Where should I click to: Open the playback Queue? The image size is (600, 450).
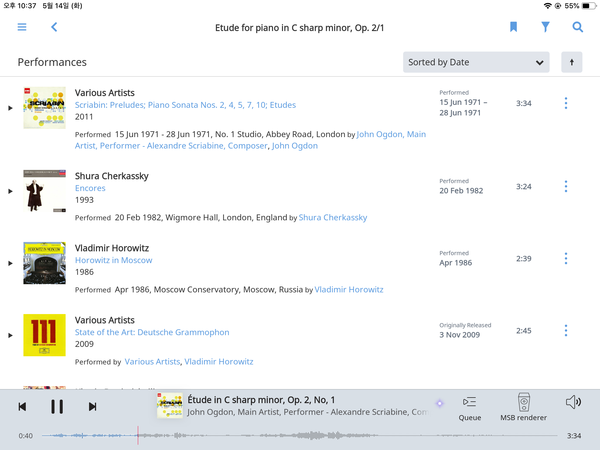click(x=470, y=408)
